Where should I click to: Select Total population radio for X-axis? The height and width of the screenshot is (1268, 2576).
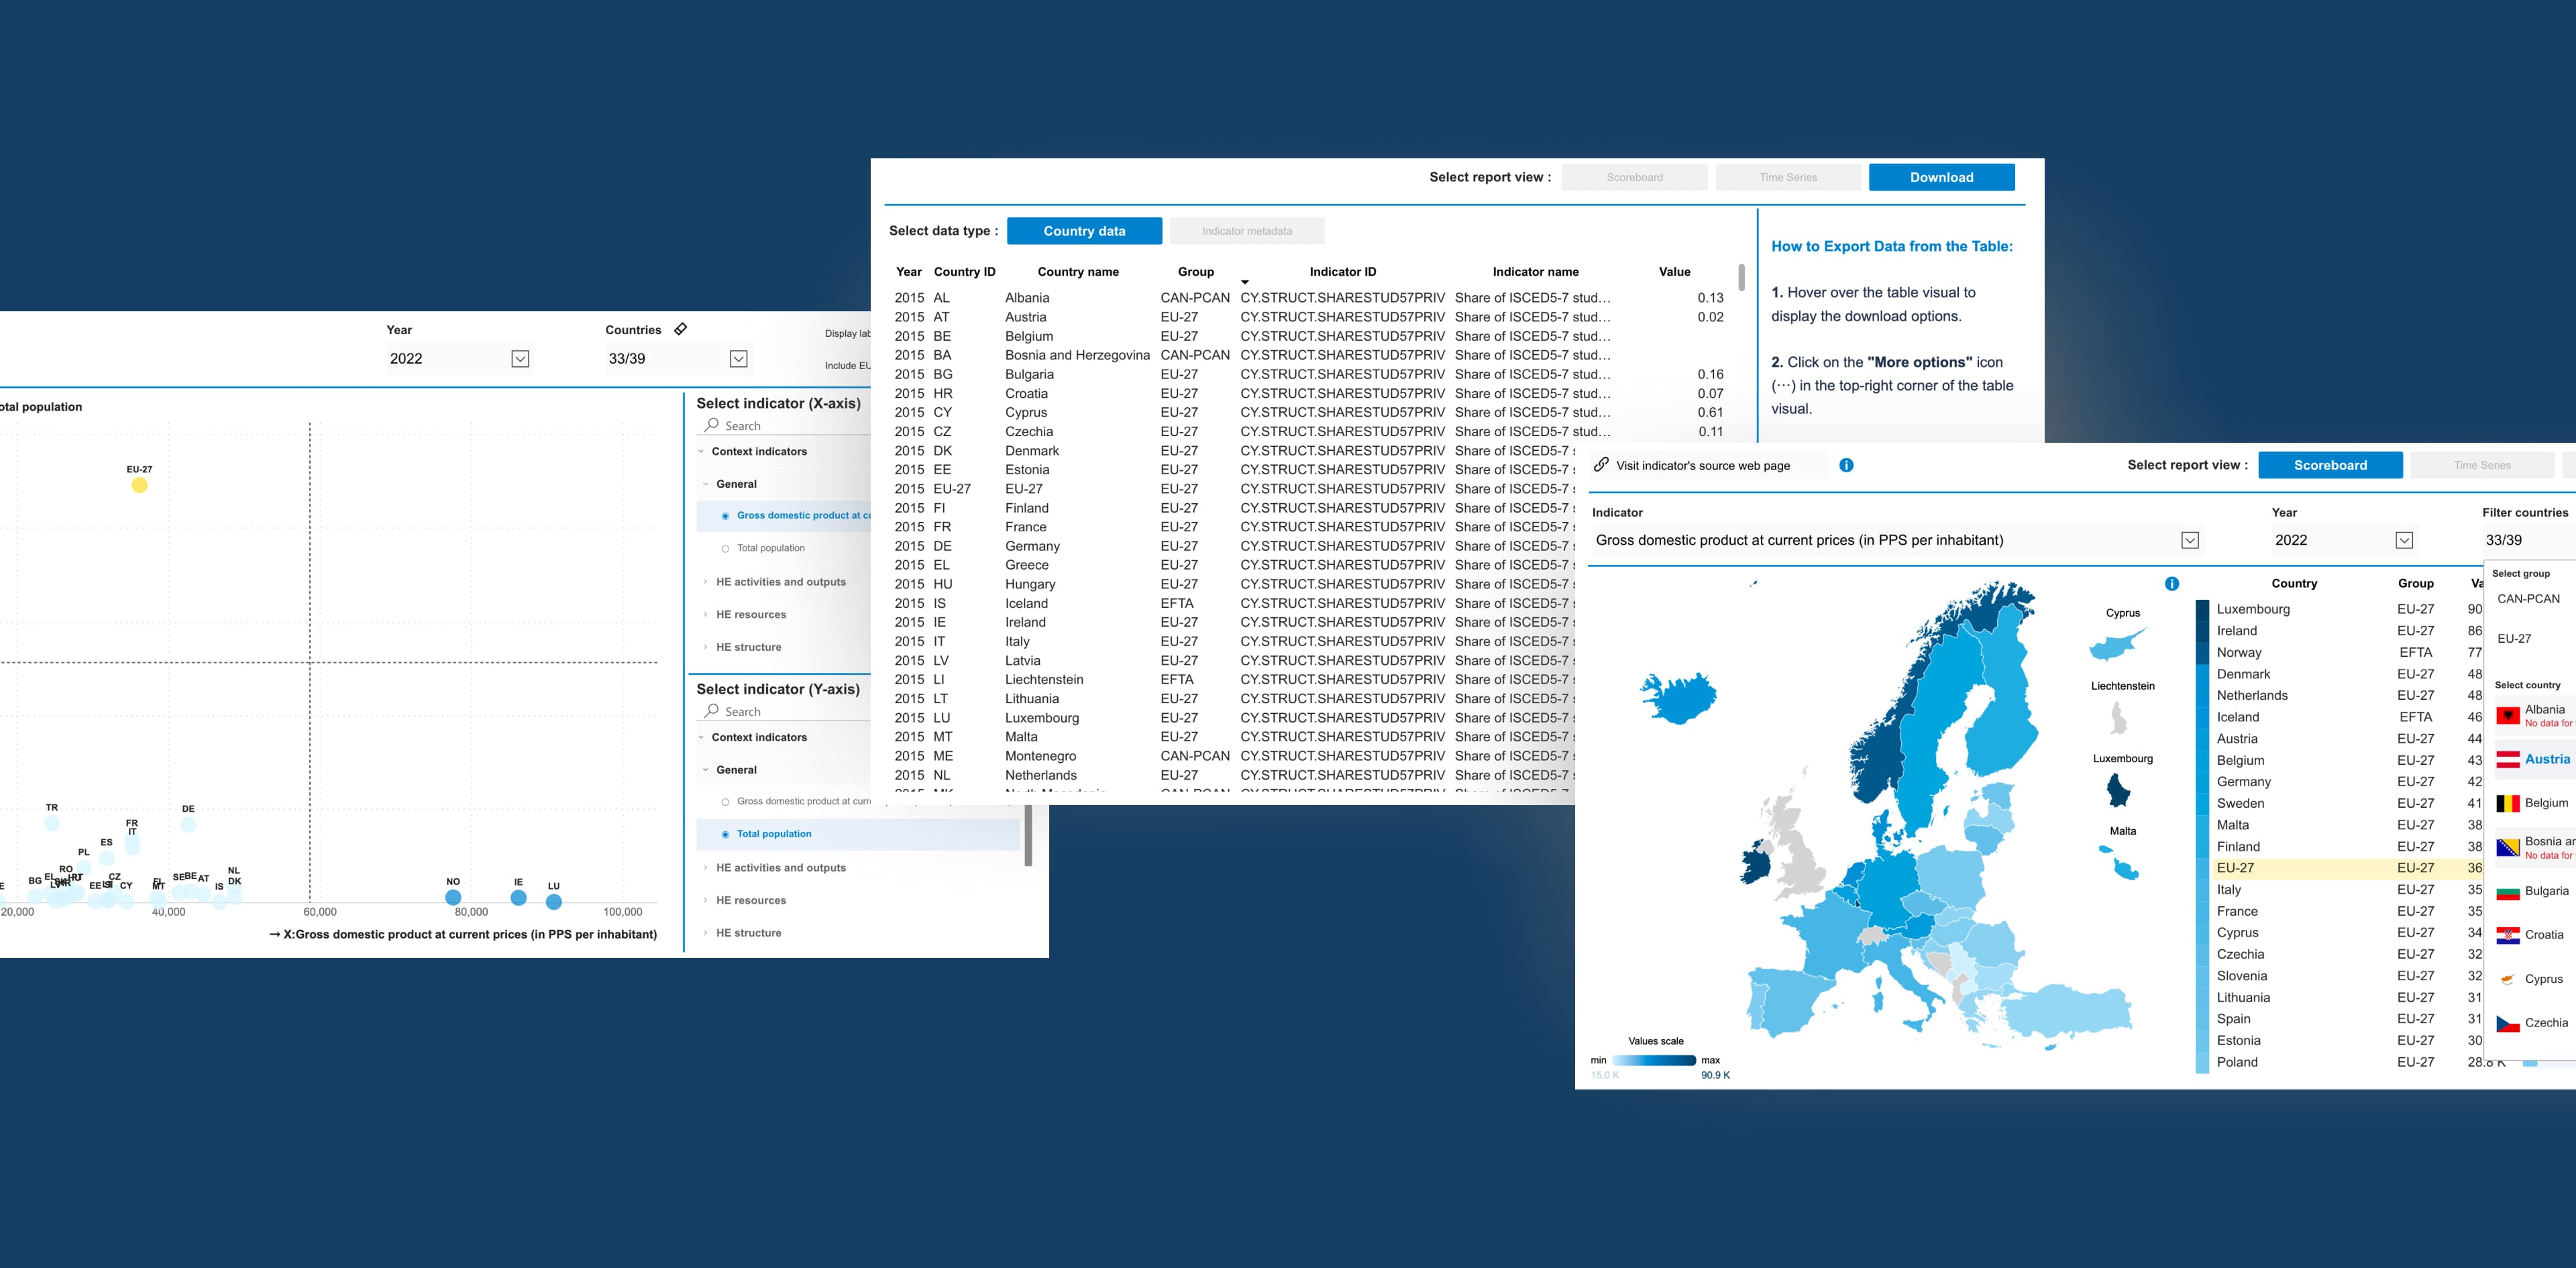(x=725, y=548)
